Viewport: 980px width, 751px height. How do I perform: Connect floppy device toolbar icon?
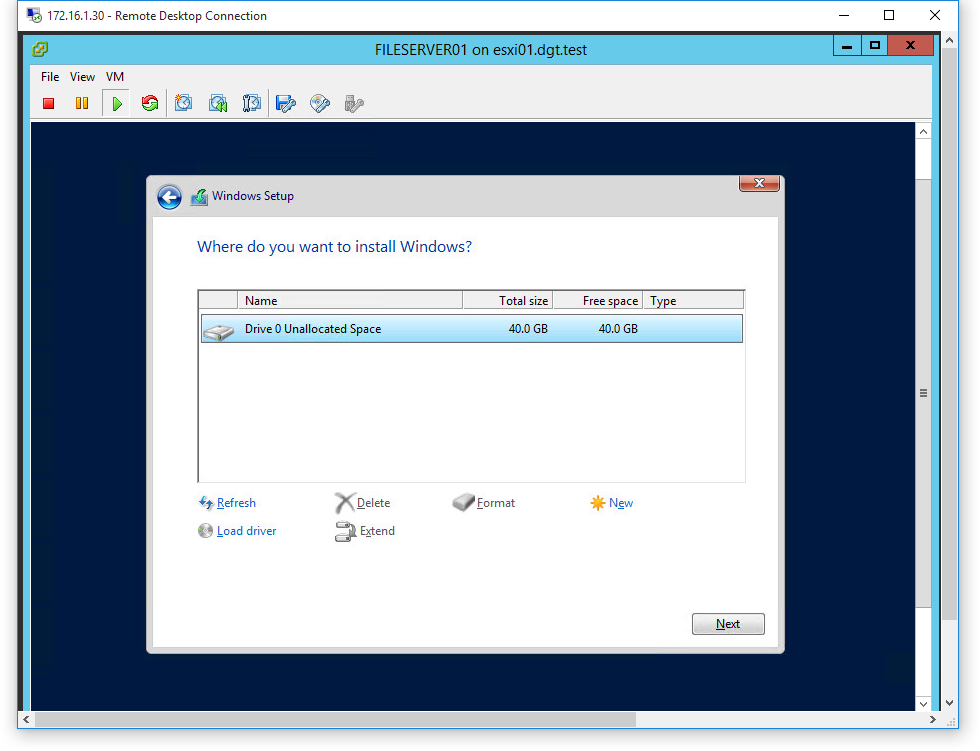(286, 103)
